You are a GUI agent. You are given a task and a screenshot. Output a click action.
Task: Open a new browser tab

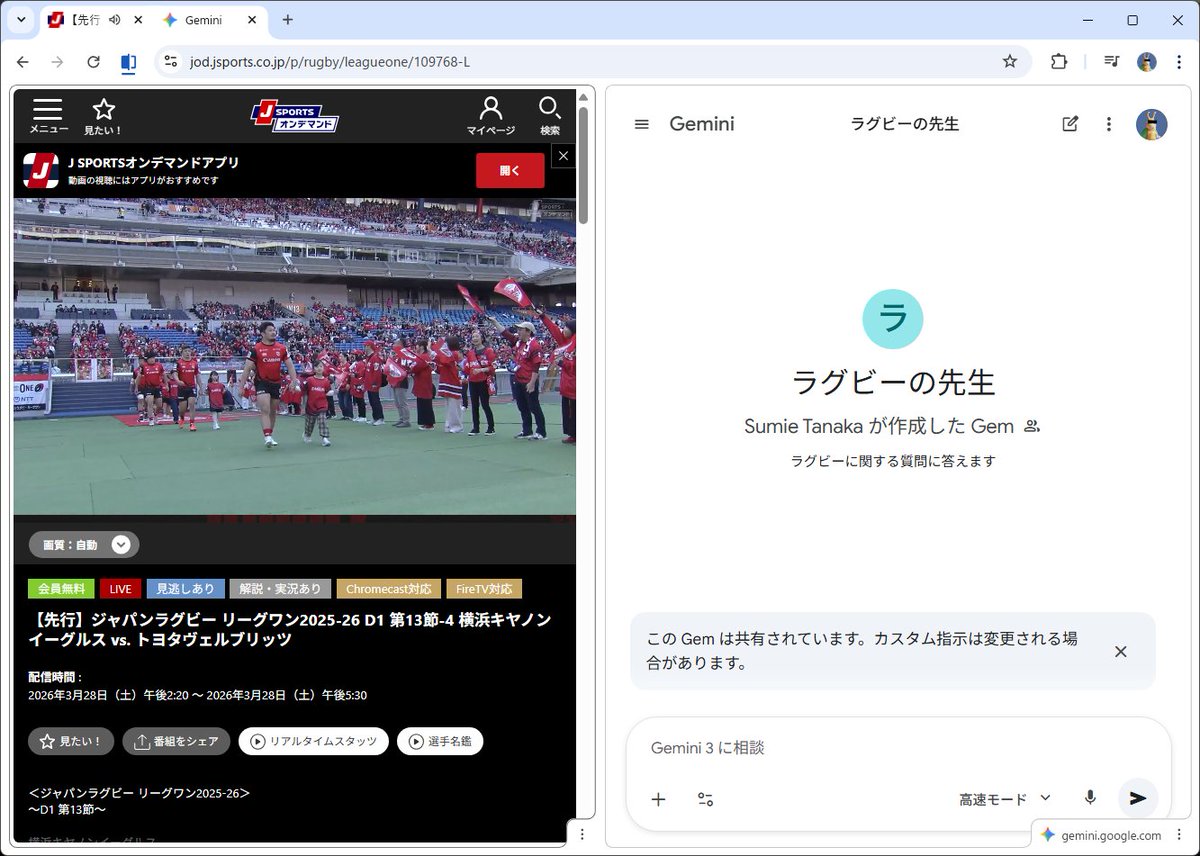coord(288,20)
